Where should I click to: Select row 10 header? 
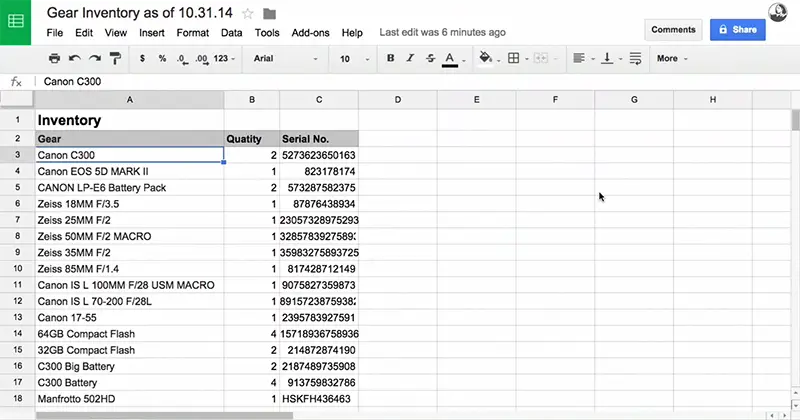[17, 268]
